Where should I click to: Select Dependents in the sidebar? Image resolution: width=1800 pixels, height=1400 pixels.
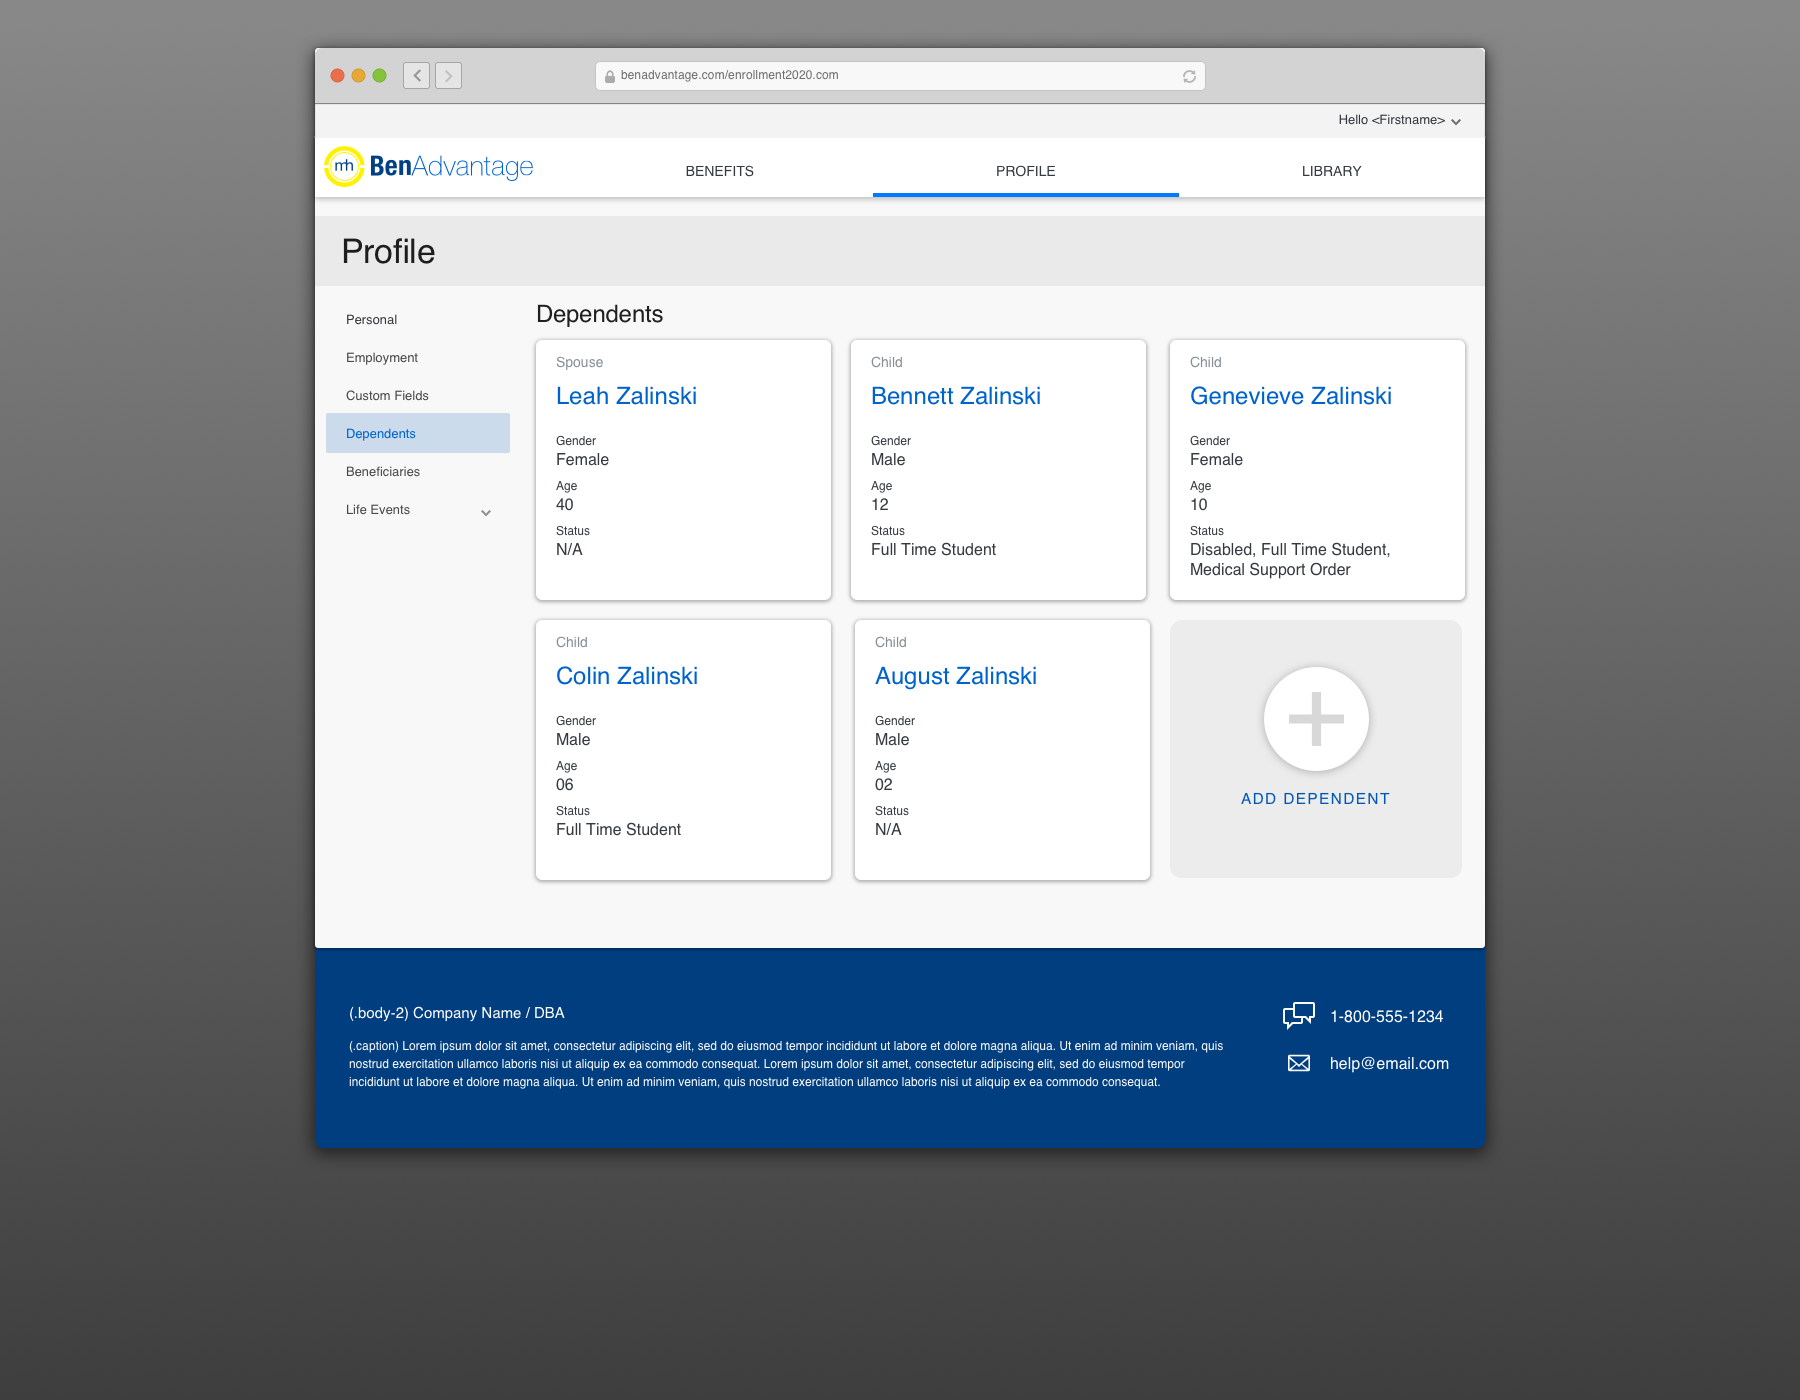coord(418,433)
